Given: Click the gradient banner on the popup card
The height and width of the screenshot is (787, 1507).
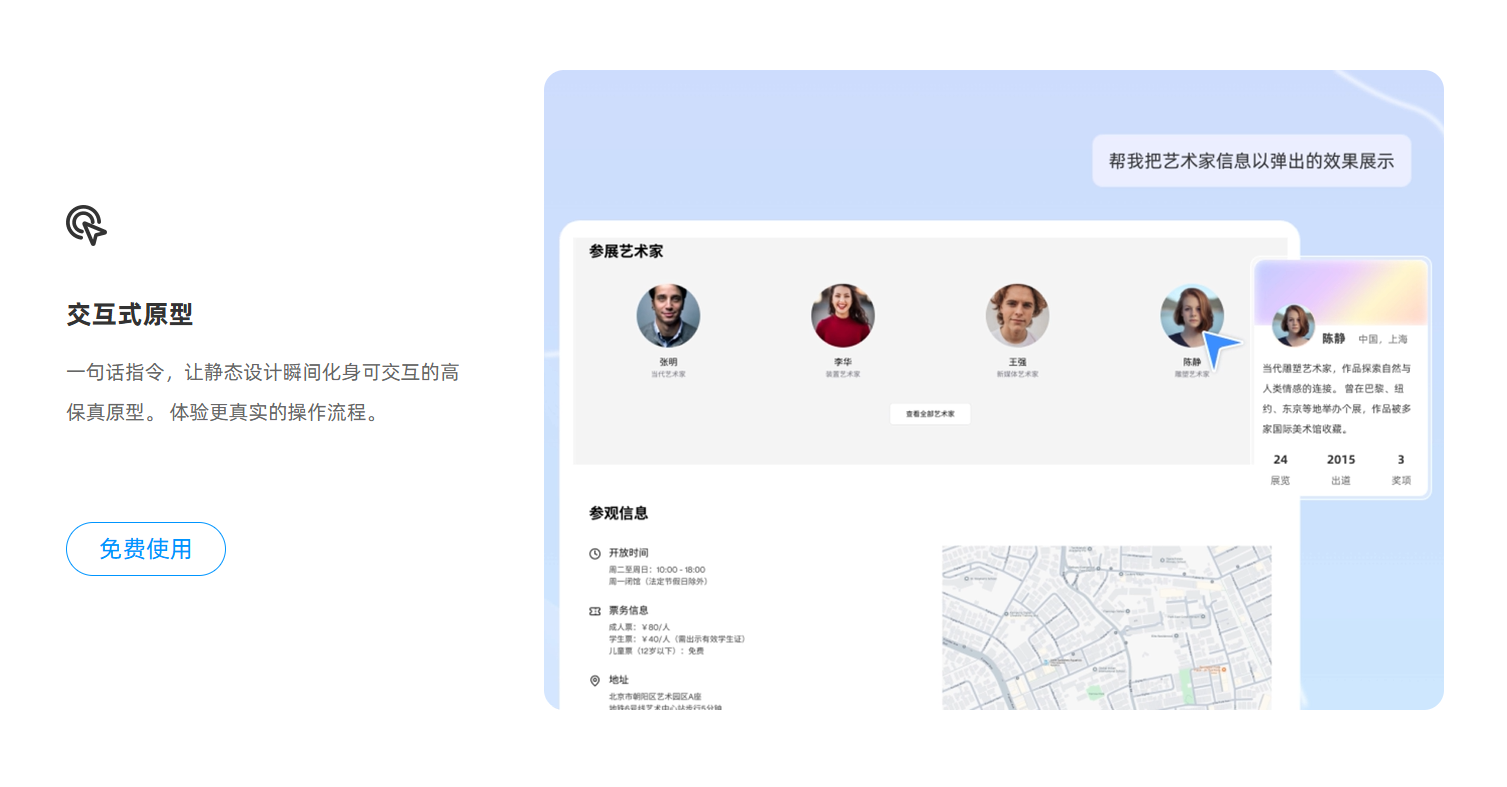Looking at the screenshot, I should [1341, 292].
